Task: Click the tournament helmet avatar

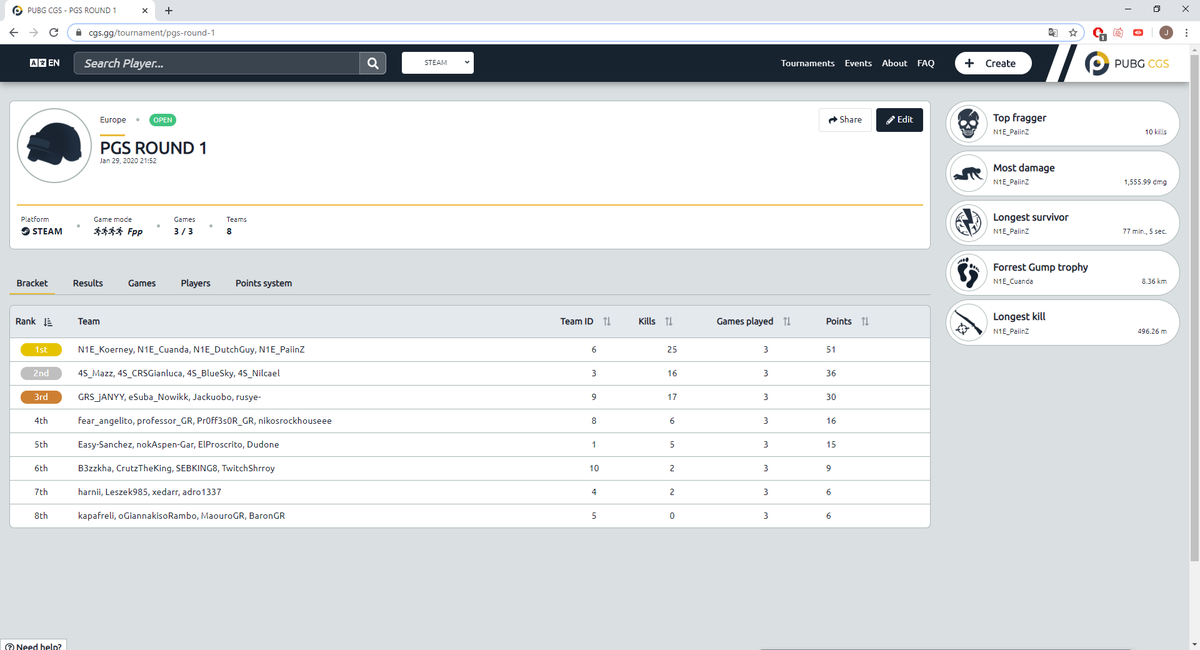Action: 55,146
